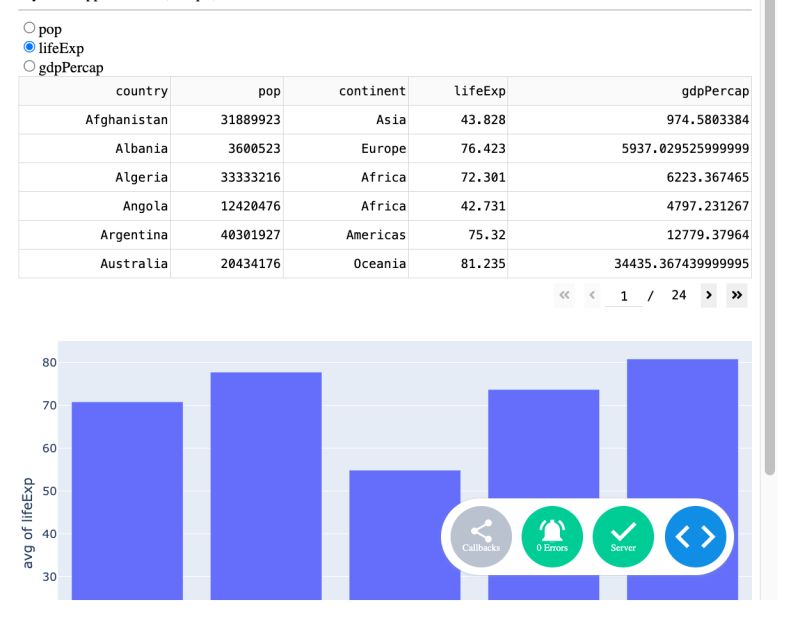
Task: Click the total page count 24
Action: (x=679, y=295)
